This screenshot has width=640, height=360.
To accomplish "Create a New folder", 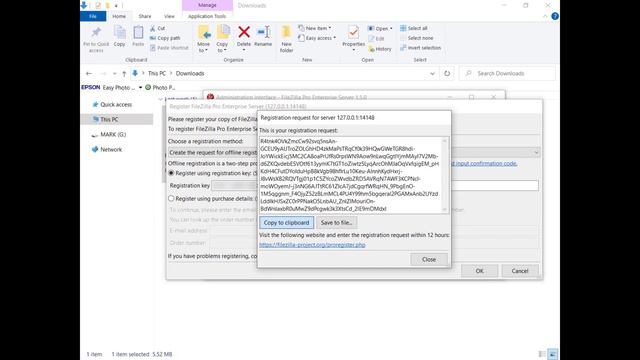I will point(287,39).
